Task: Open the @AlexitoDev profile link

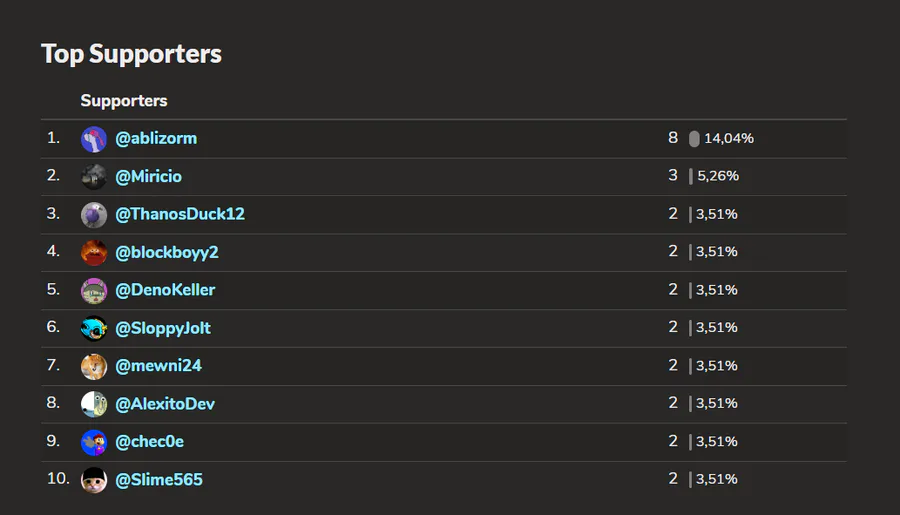Action: [165, 404]
